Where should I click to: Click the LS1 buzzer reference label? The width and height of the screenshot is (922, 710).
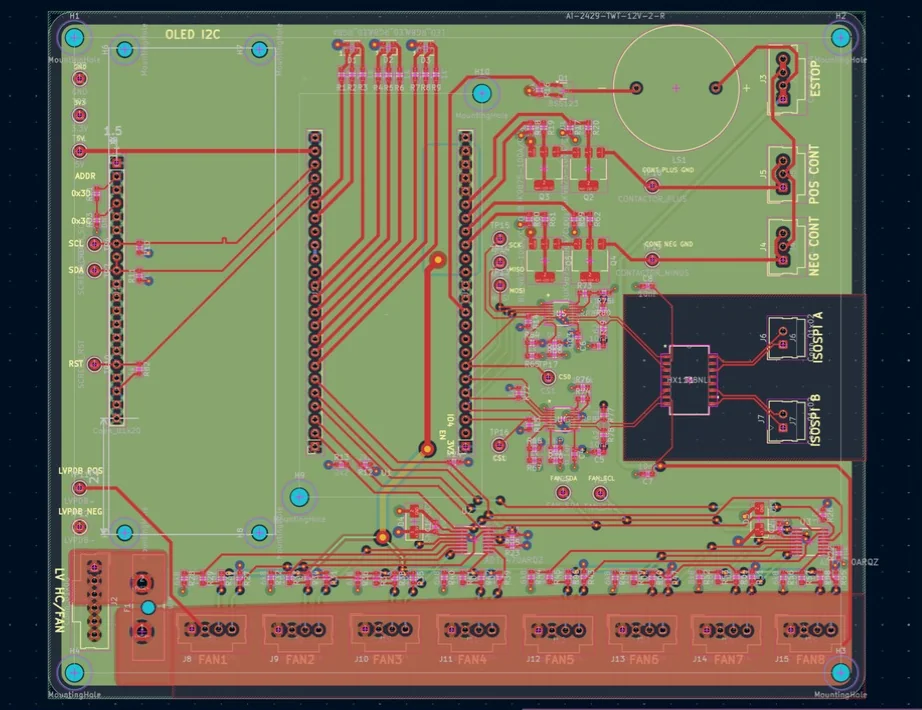coord(679,159)
